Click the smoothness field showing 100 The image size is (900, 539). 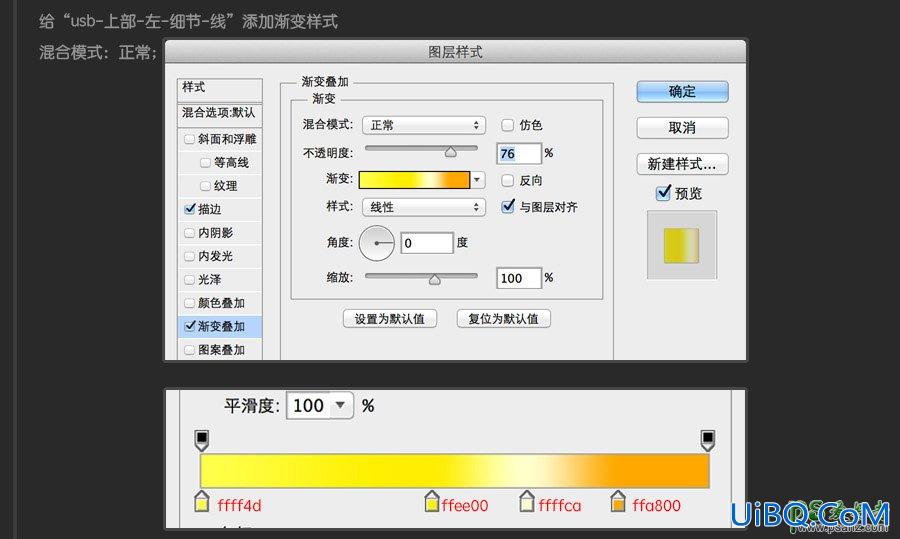[x=309, y=406]
